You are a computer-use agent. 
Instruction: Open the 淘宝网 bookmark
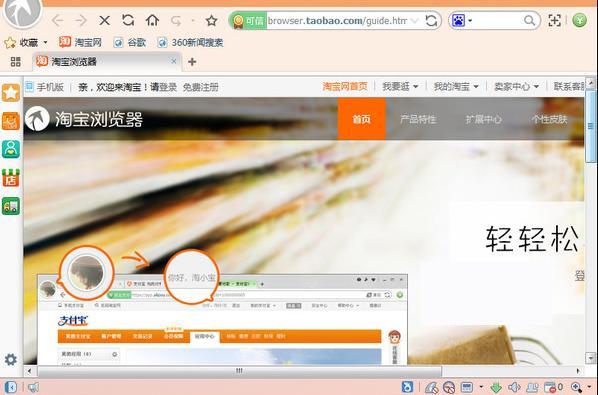(80, 42)
